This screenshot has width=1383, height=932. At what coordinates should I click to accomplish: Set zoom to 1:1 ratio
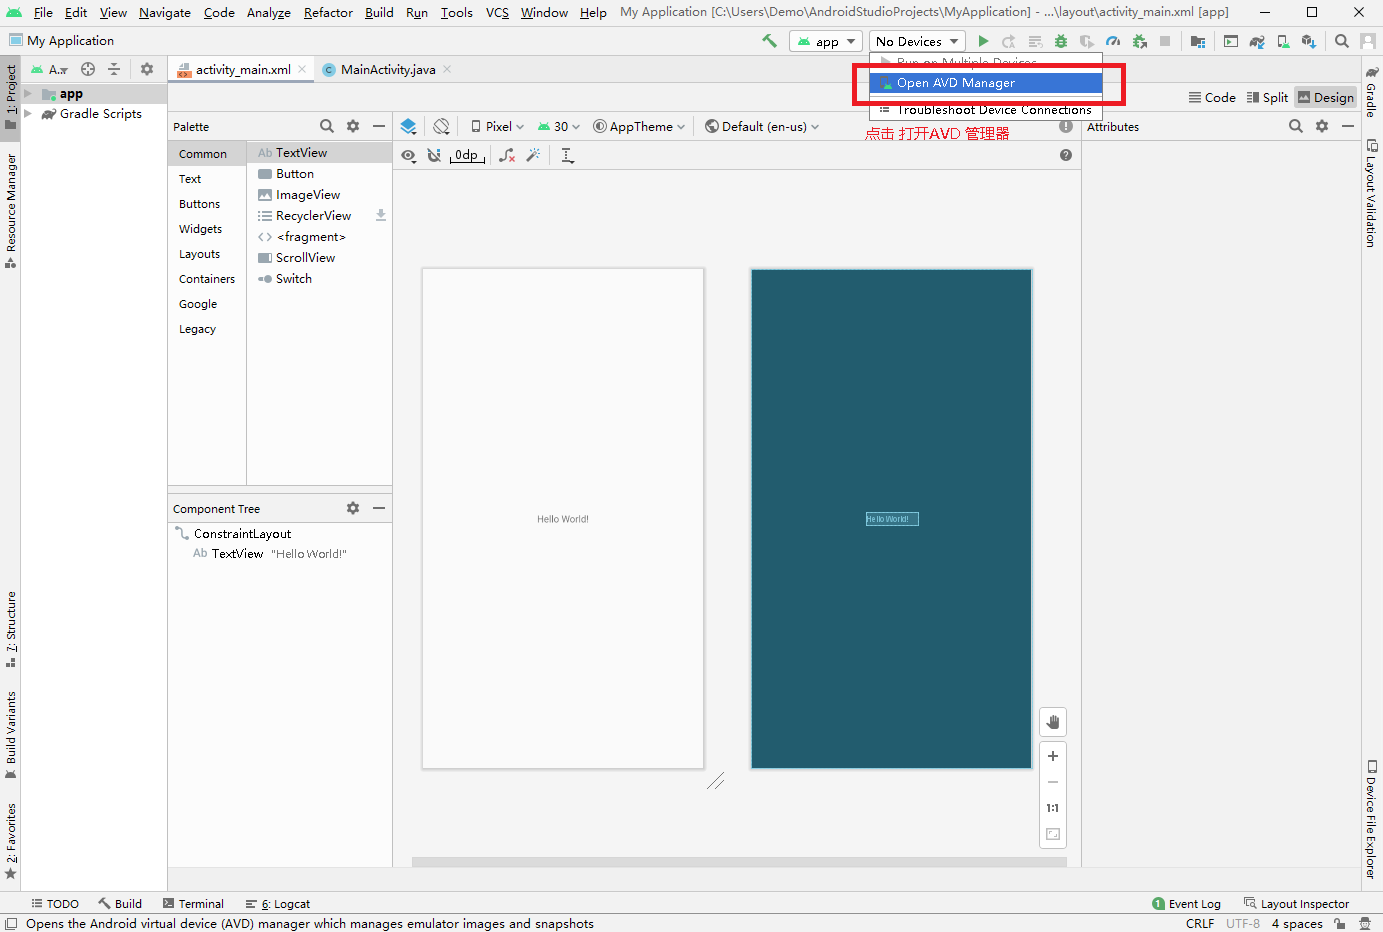pyautogui.click(x=1053, y=808)
